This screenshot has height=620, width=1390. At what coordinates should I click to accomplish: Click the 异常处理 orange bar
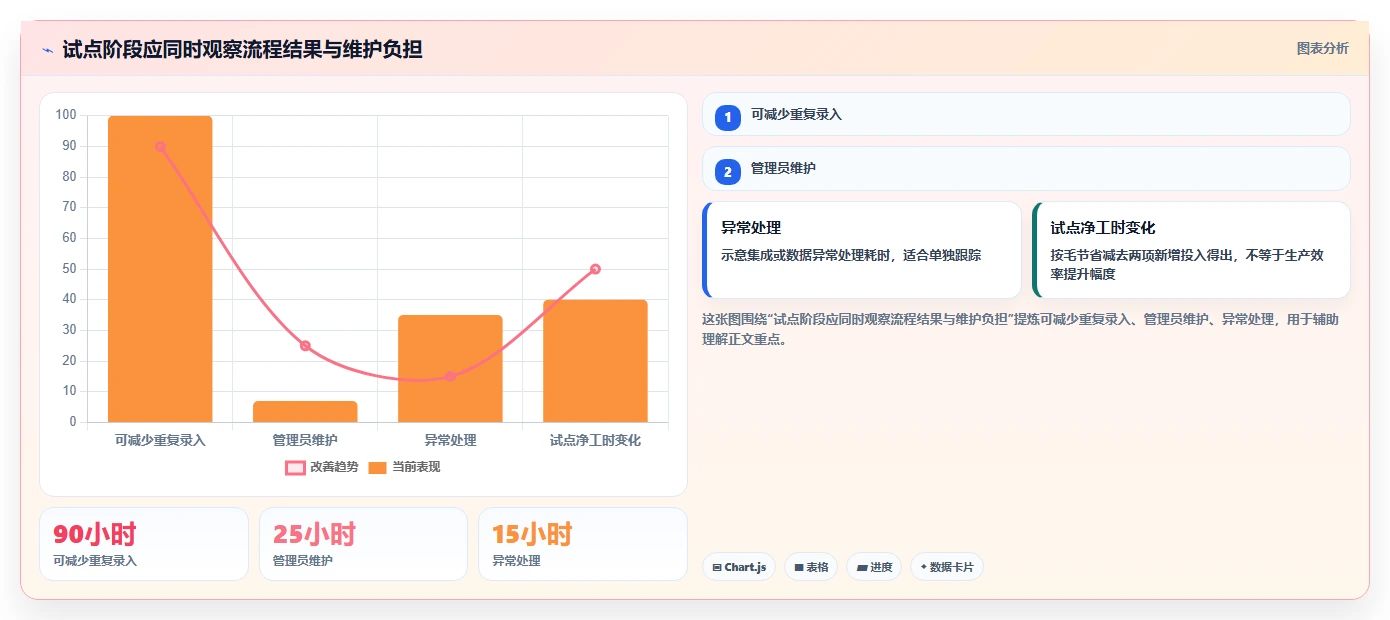[450, 369]
